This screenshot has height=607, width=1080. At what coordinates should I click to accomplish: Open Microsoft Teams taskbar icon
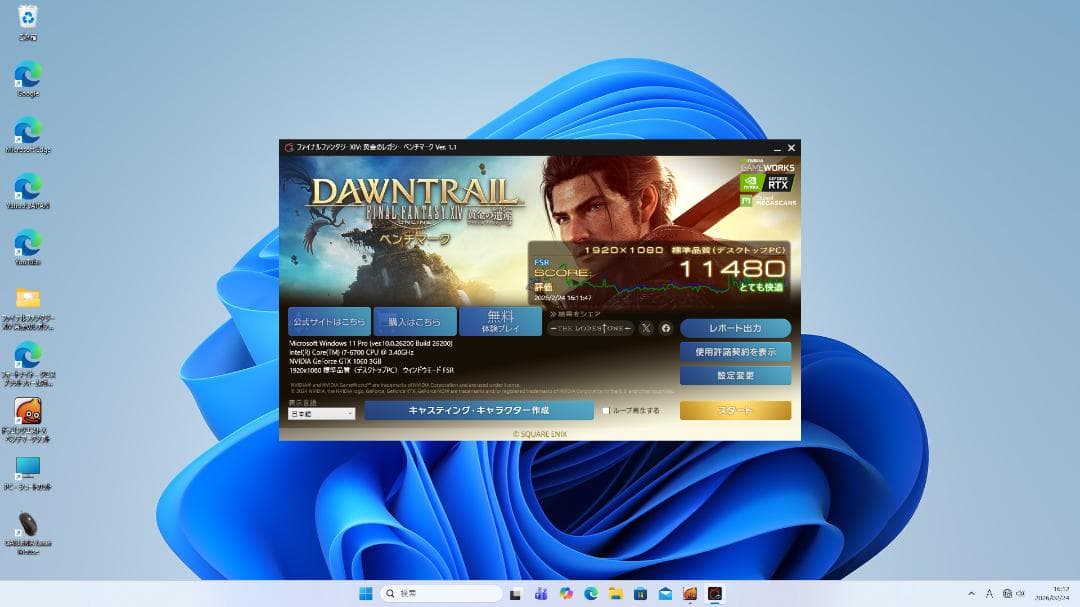pos(541,593)
